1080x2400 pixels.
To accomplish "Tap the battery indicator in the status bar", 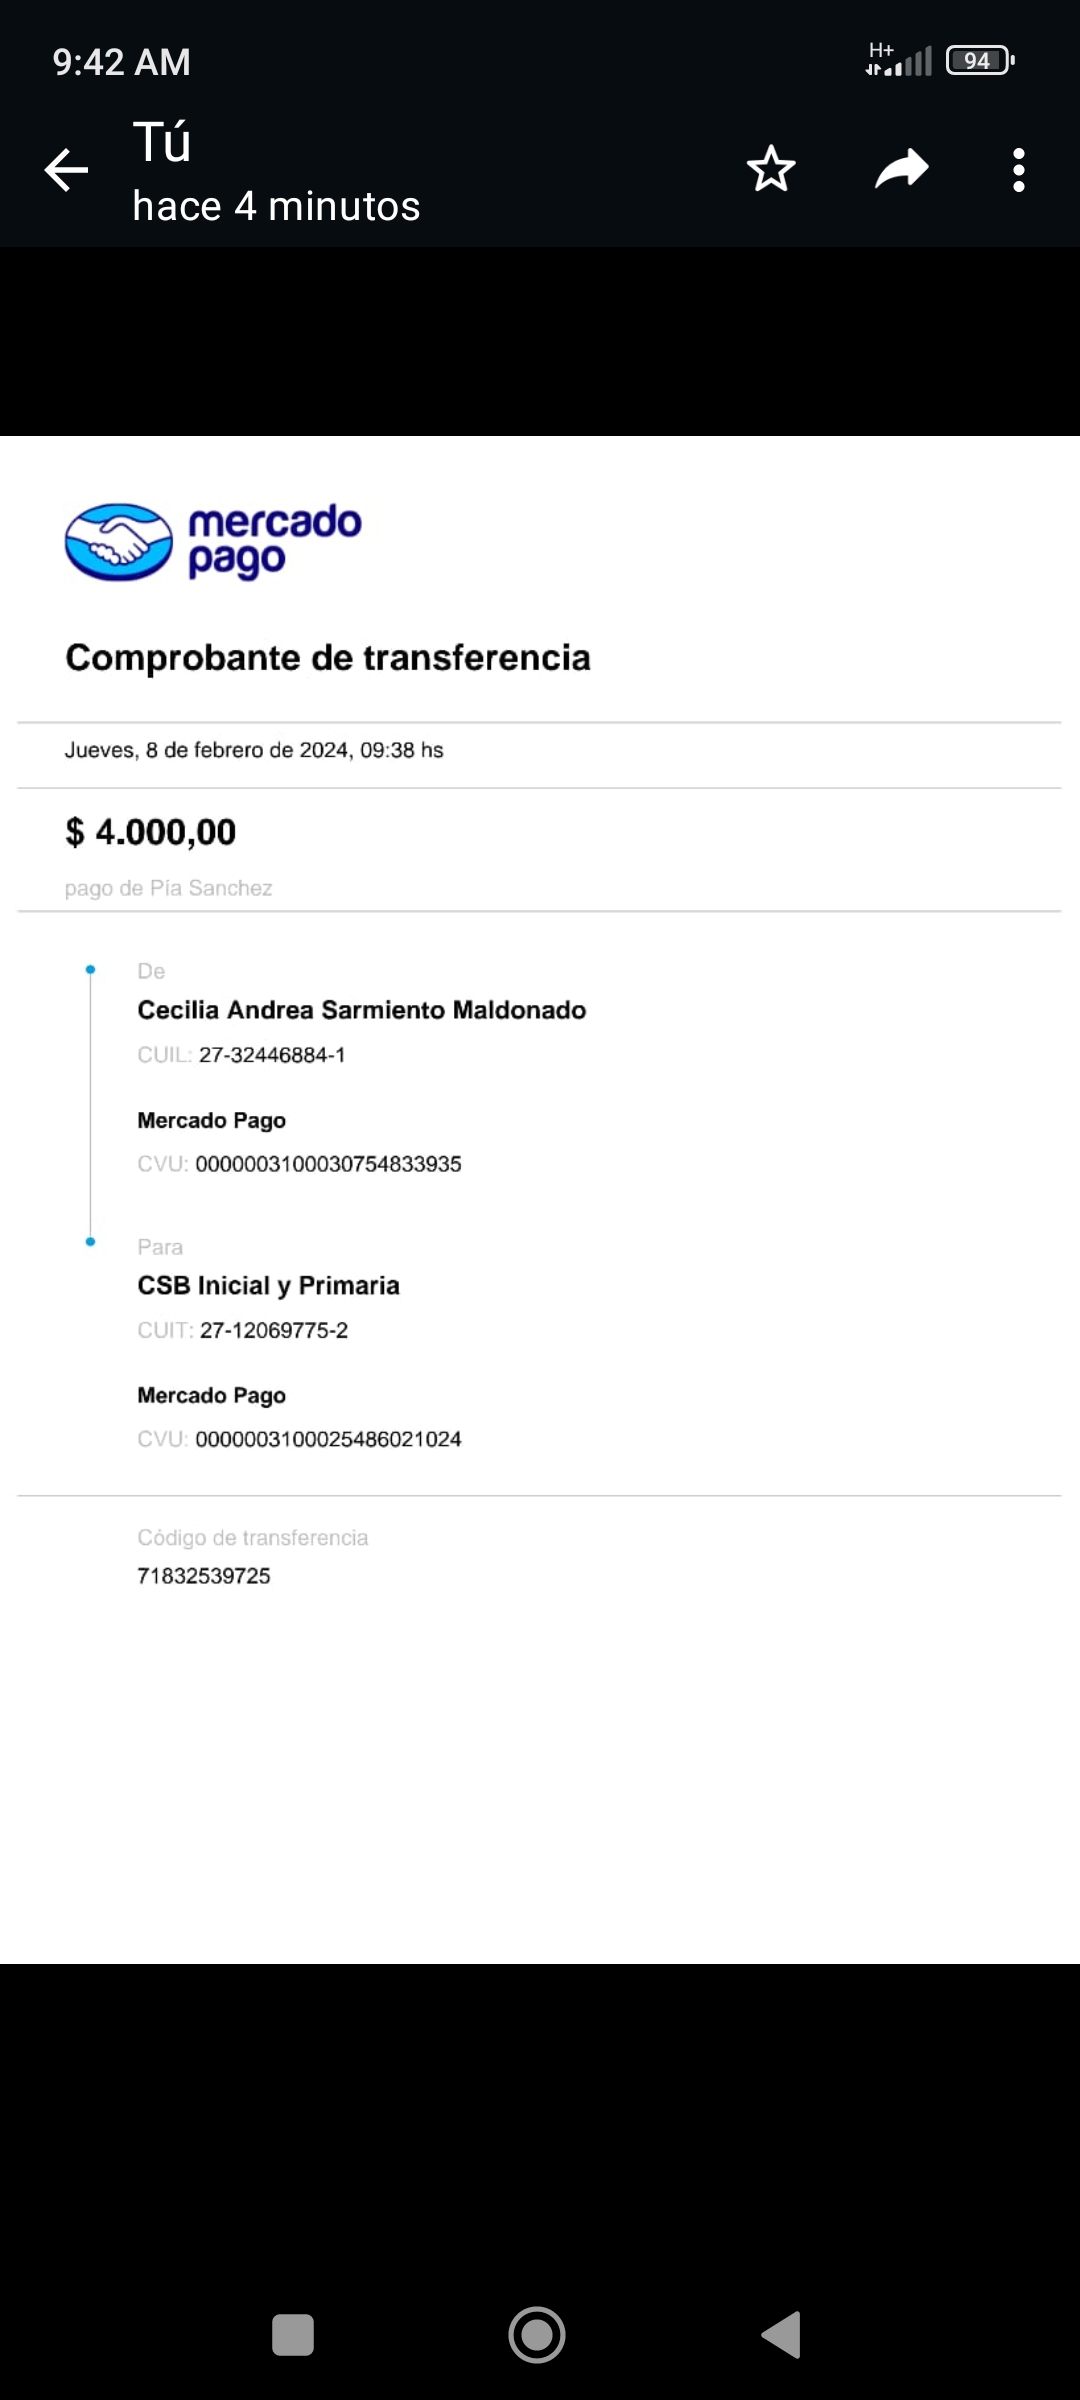I will (x=980, y=61).
